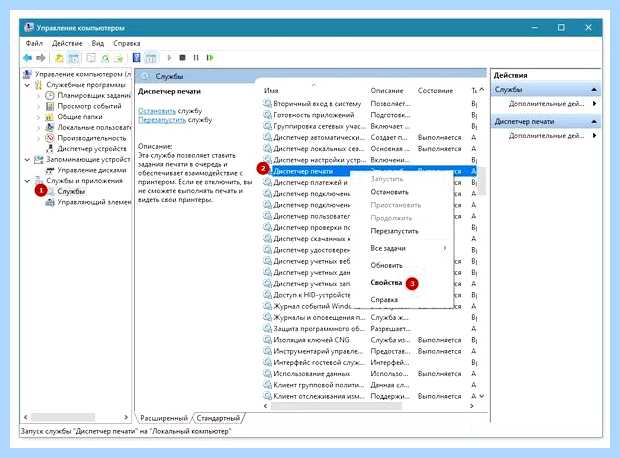Viewport: 620px width, 458px height.
Task: Open the Файл menu
Action: pyautogui.click(x=34, y=43)
